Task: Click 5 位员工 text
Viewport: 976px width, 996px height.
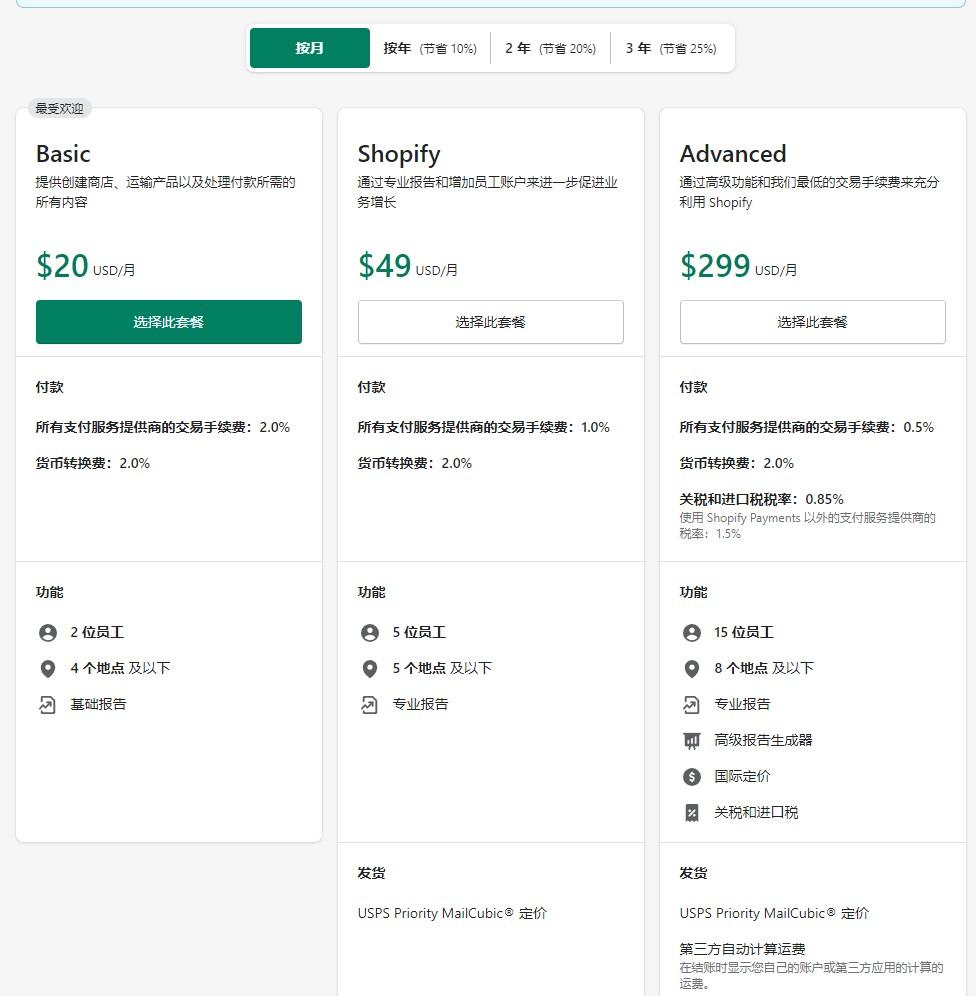Action: [418, 633]
